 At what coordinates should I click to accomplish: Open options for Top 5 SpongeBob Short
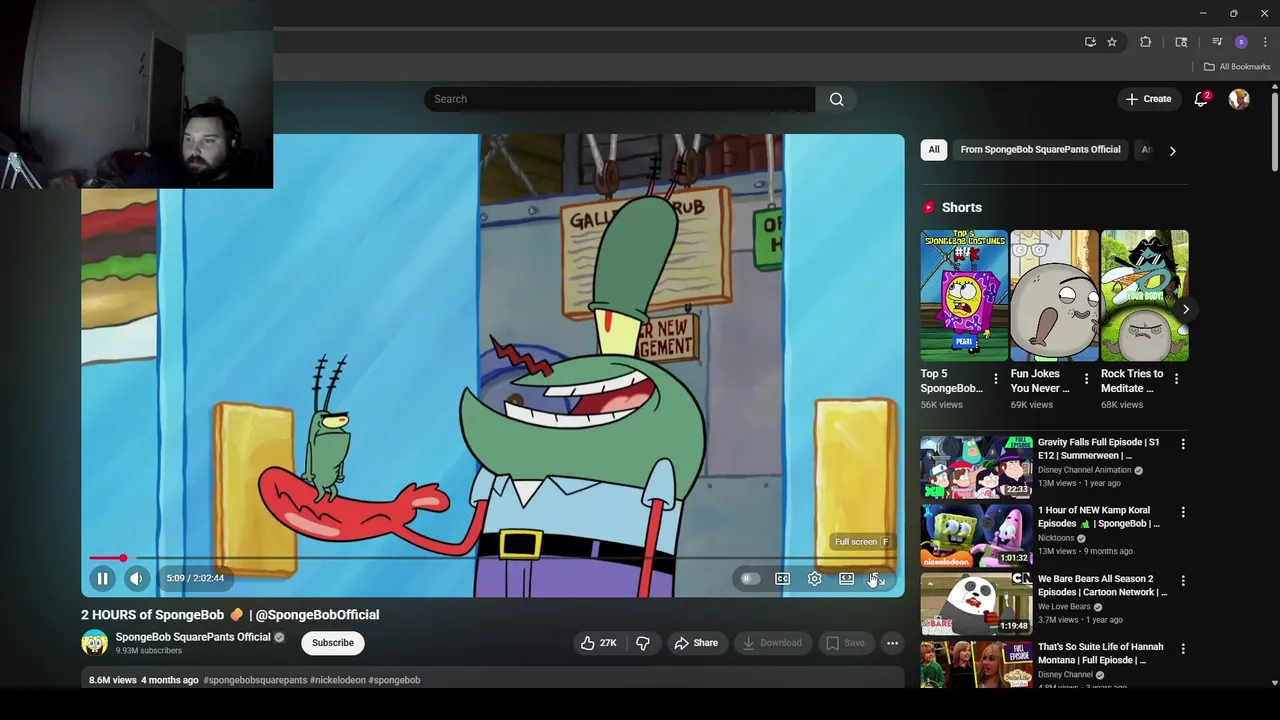pyautogui.click(x=995, y=379)
